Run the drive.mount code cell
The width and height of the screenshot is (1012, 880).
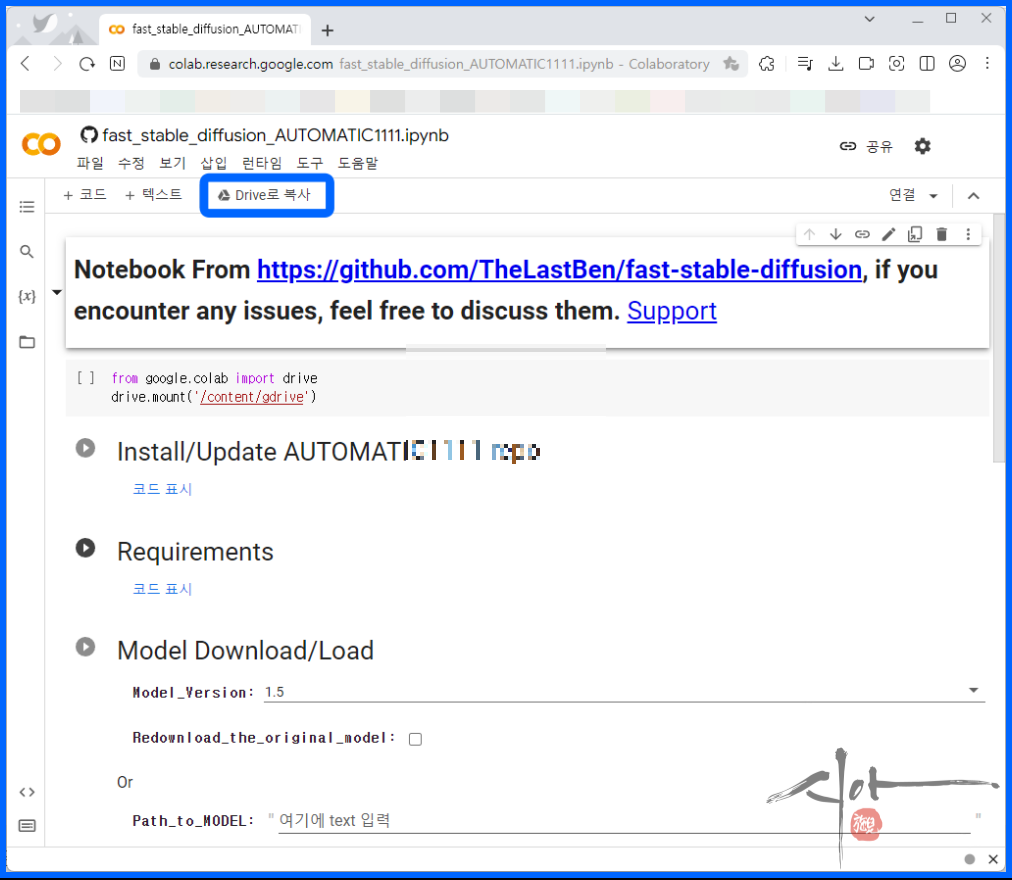pyautogui.click(x=85, y=378)
